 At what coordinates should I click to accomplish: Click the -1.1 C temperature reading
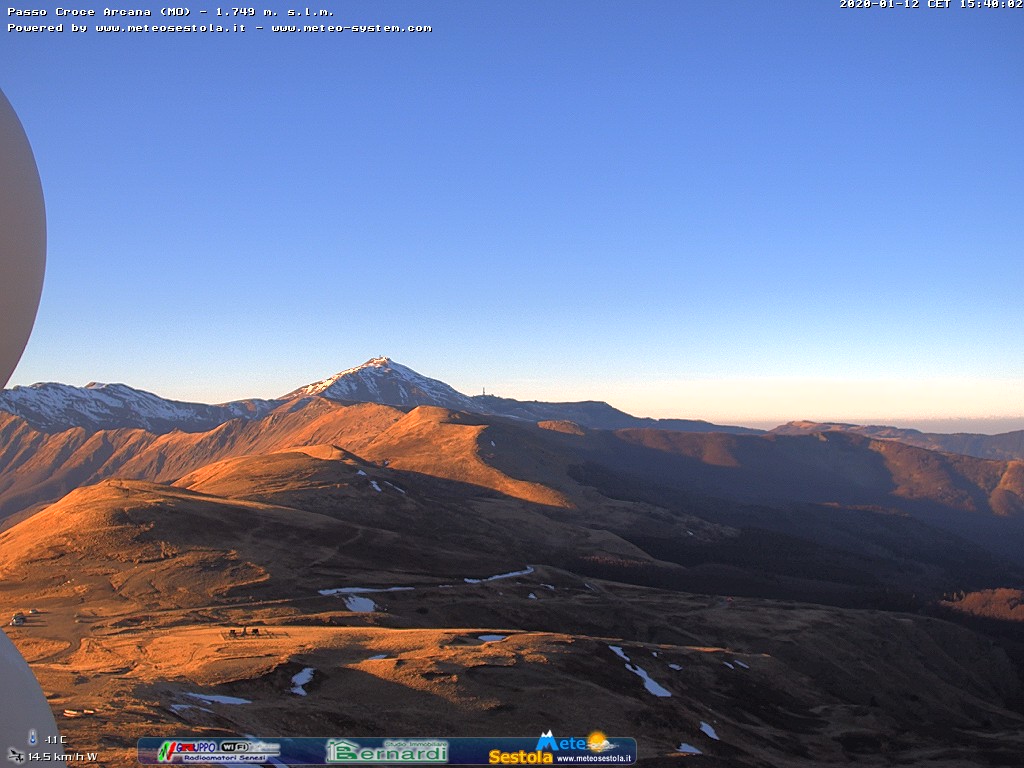(x=55, y=740)
